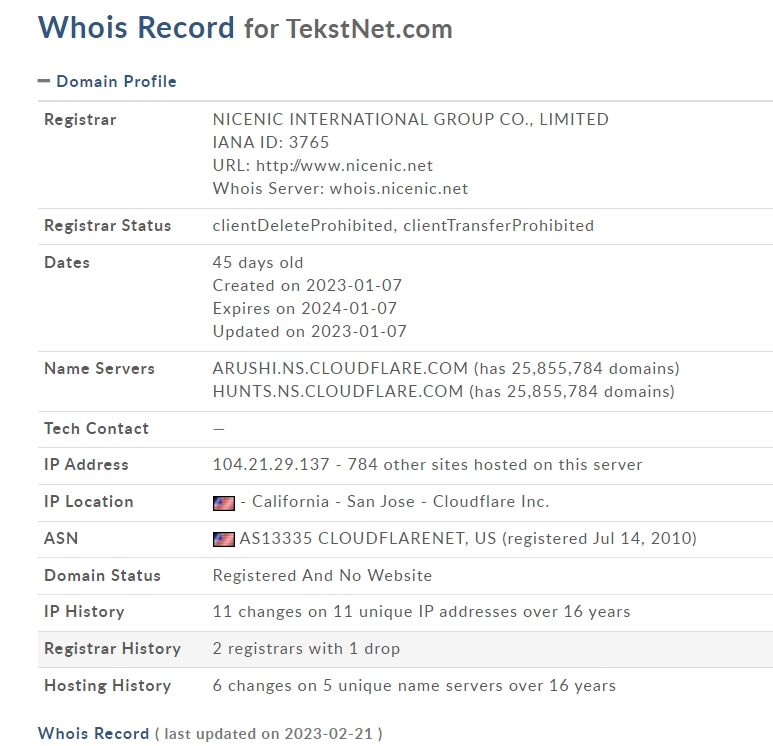Click the US flag in ASN row

pos(224,539)
